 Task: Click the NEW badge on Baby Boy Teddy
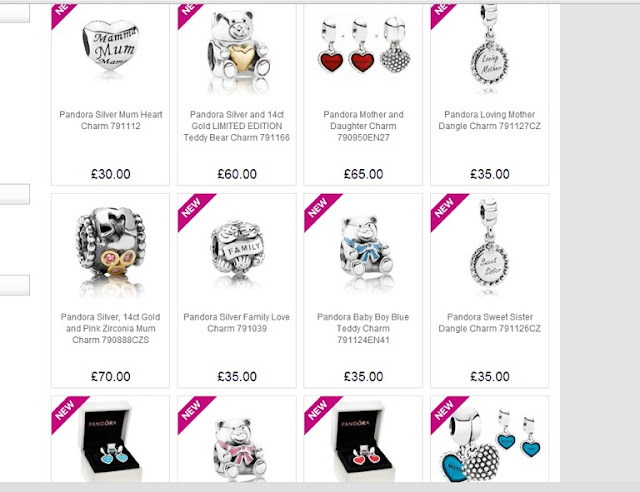coord(320,209)
